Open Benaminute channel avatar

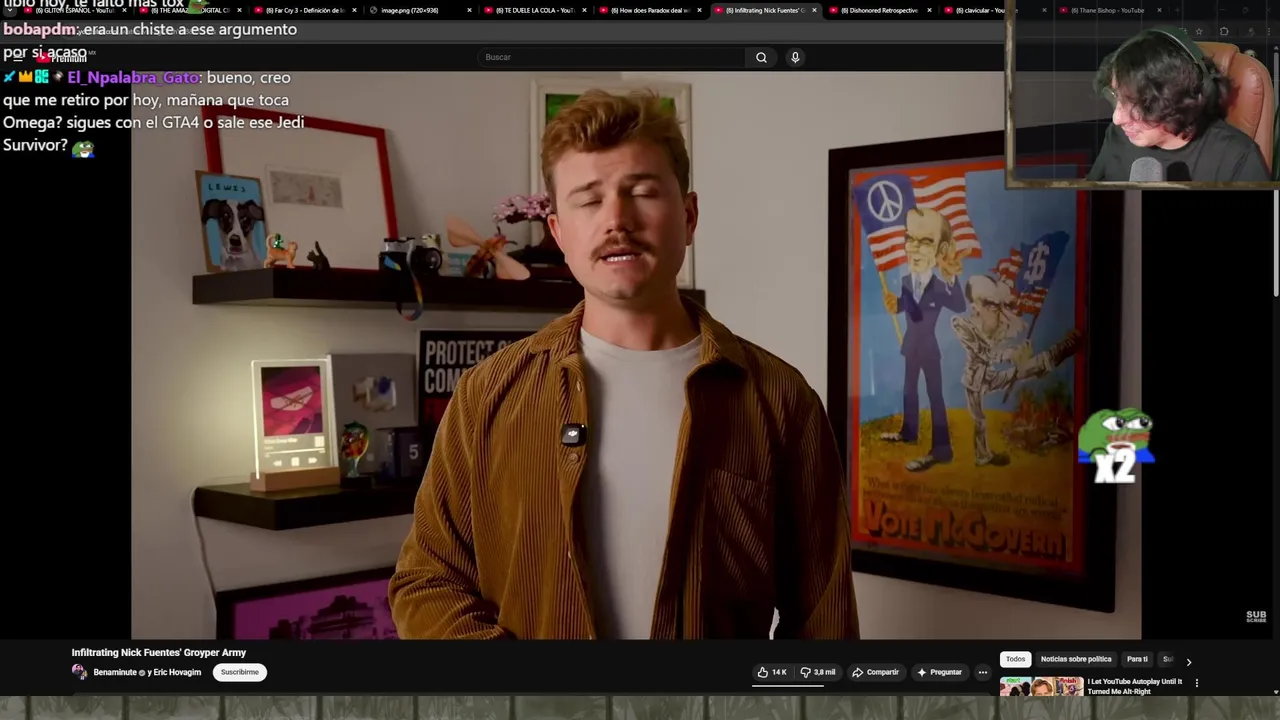79,672
